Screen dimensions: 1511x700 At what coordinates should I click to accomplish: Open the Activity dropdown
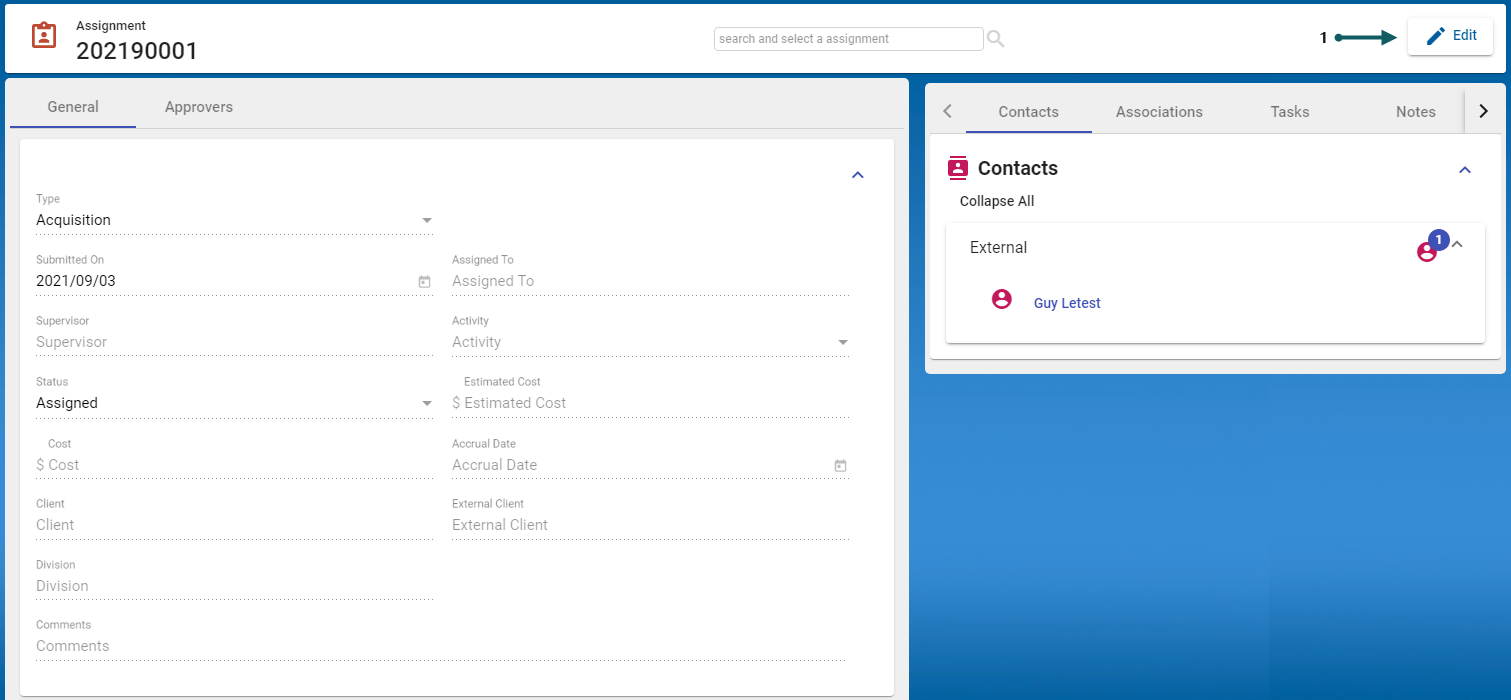842,342
